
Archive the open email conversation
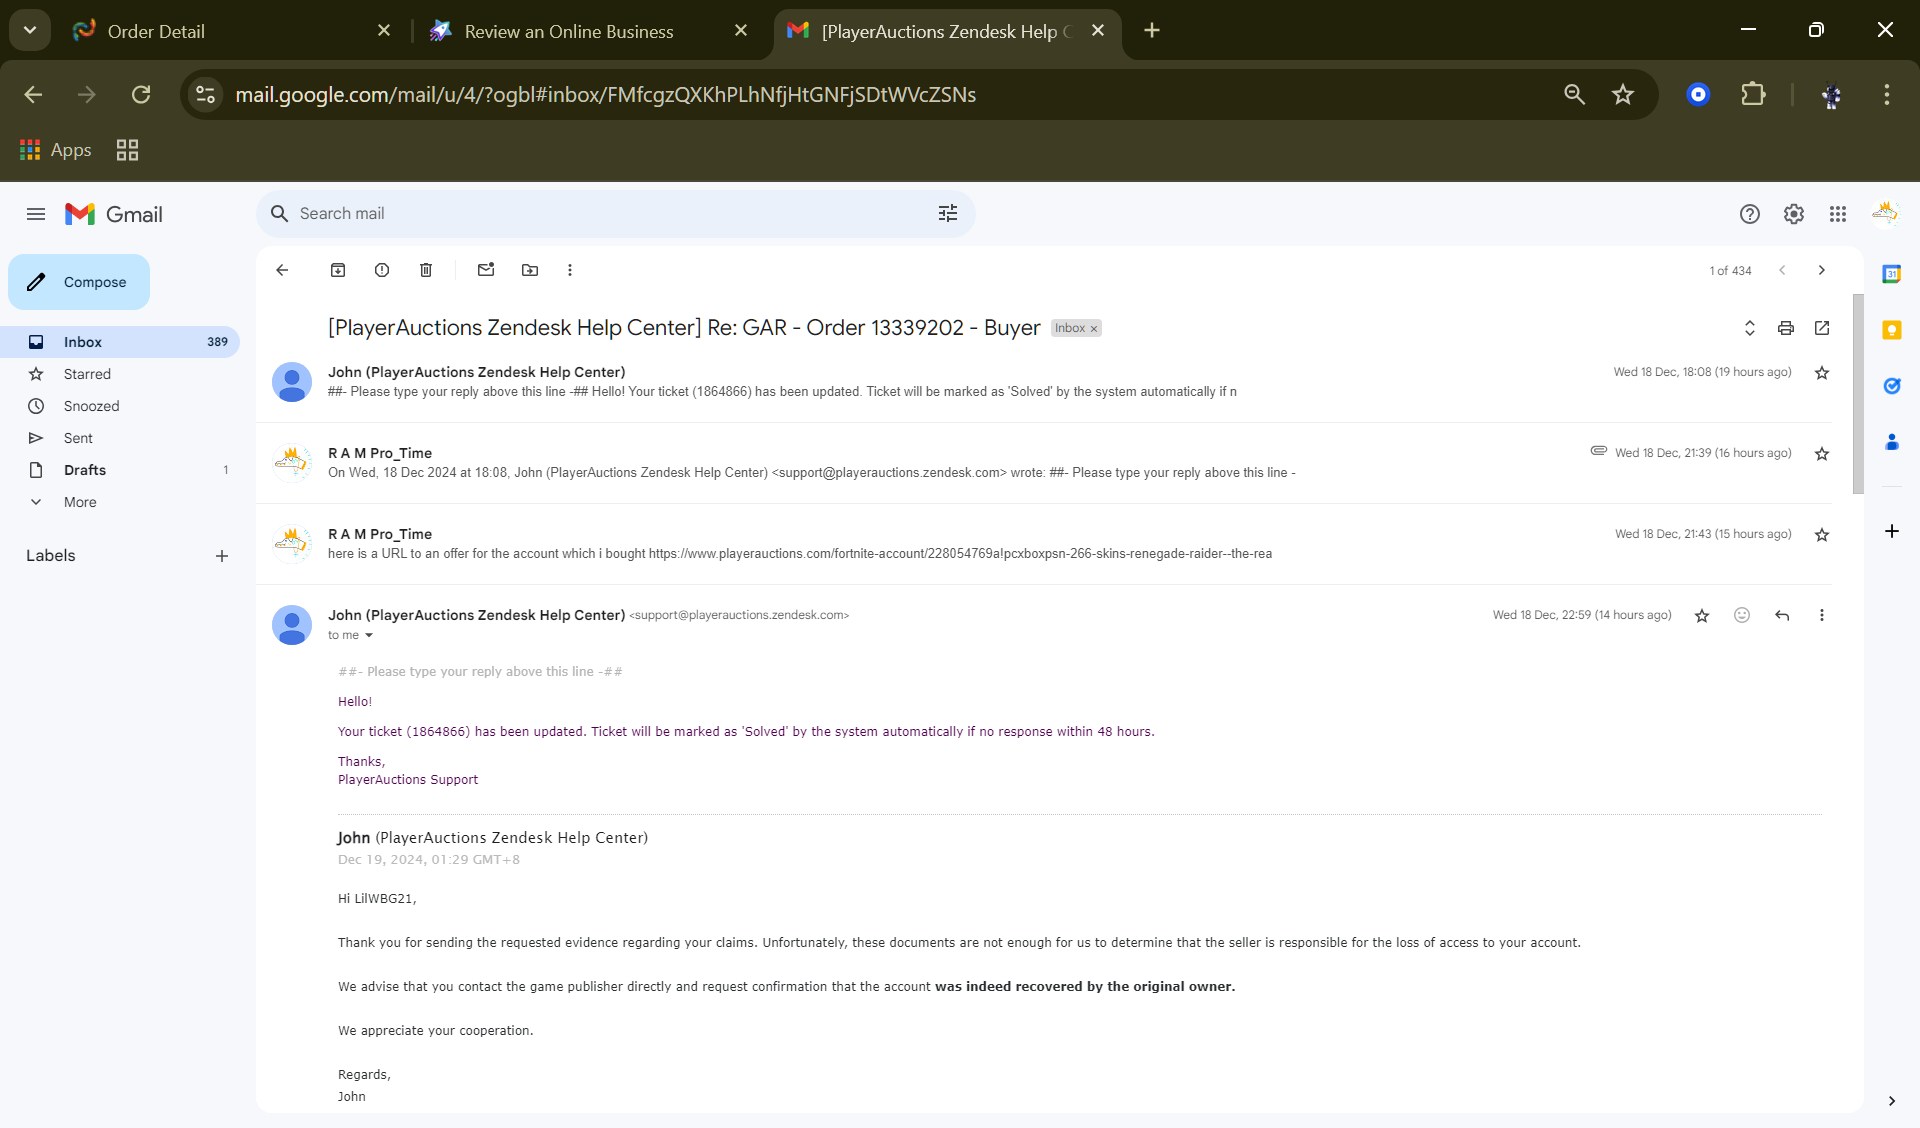338,270
